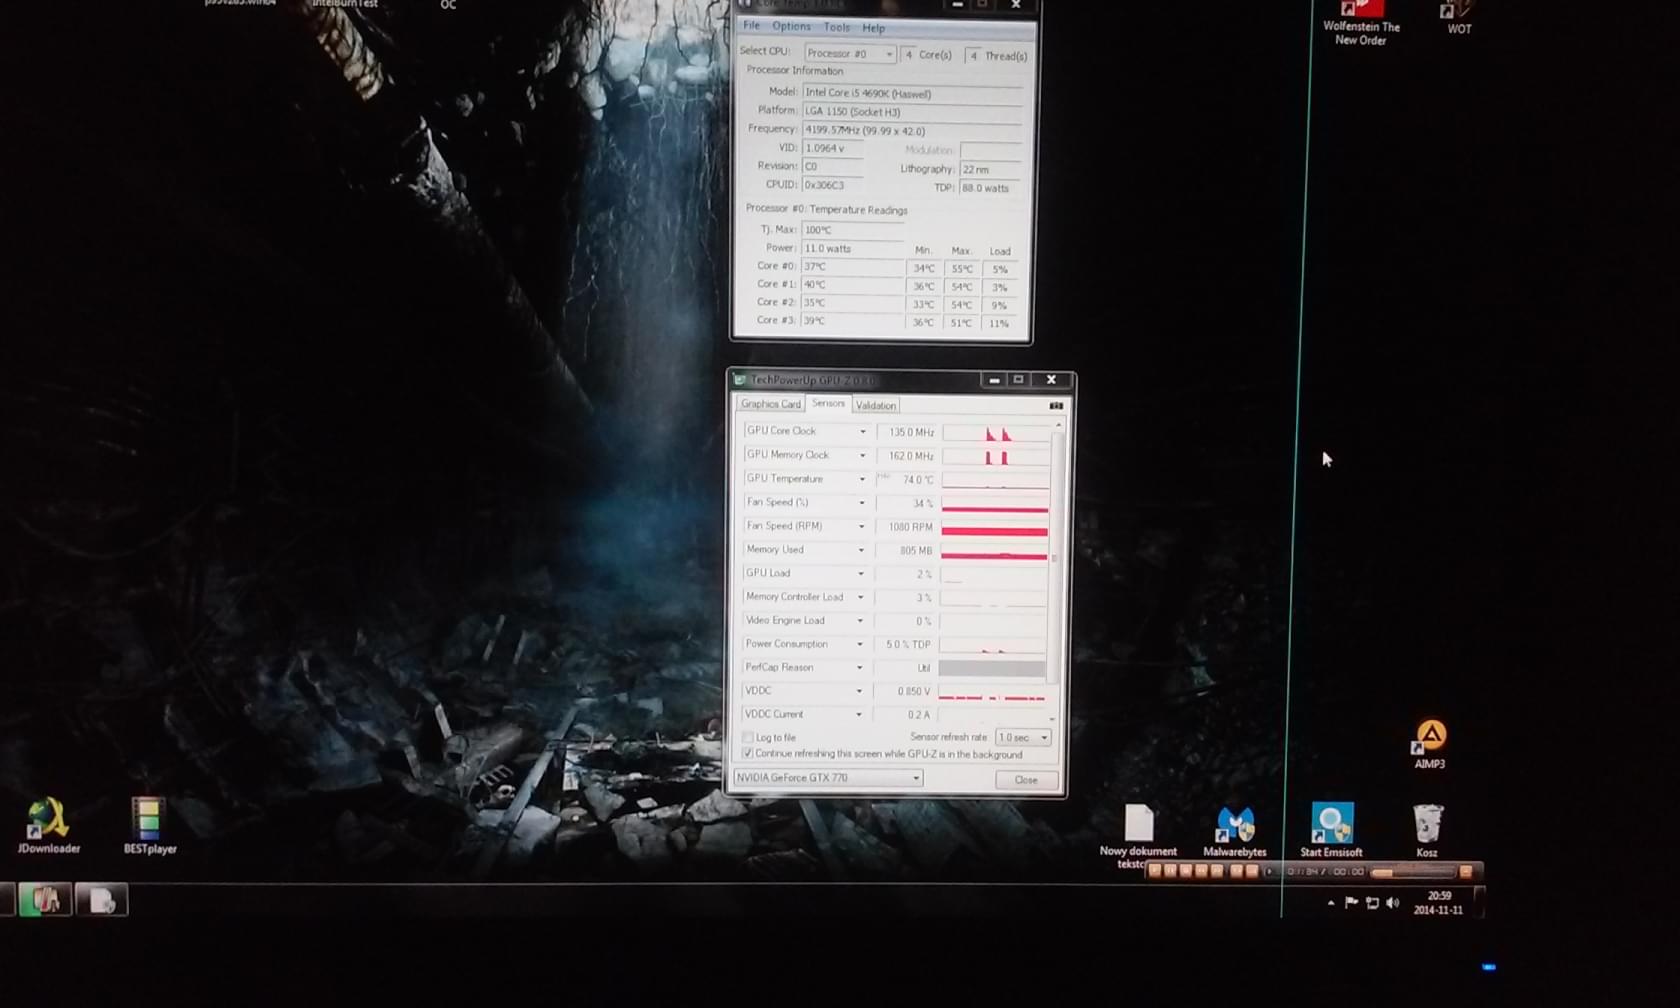Screen dimensions: 1680x1008
Task: Click the rightmost AIMP mini-player button
Action: tap(1465, 871)
